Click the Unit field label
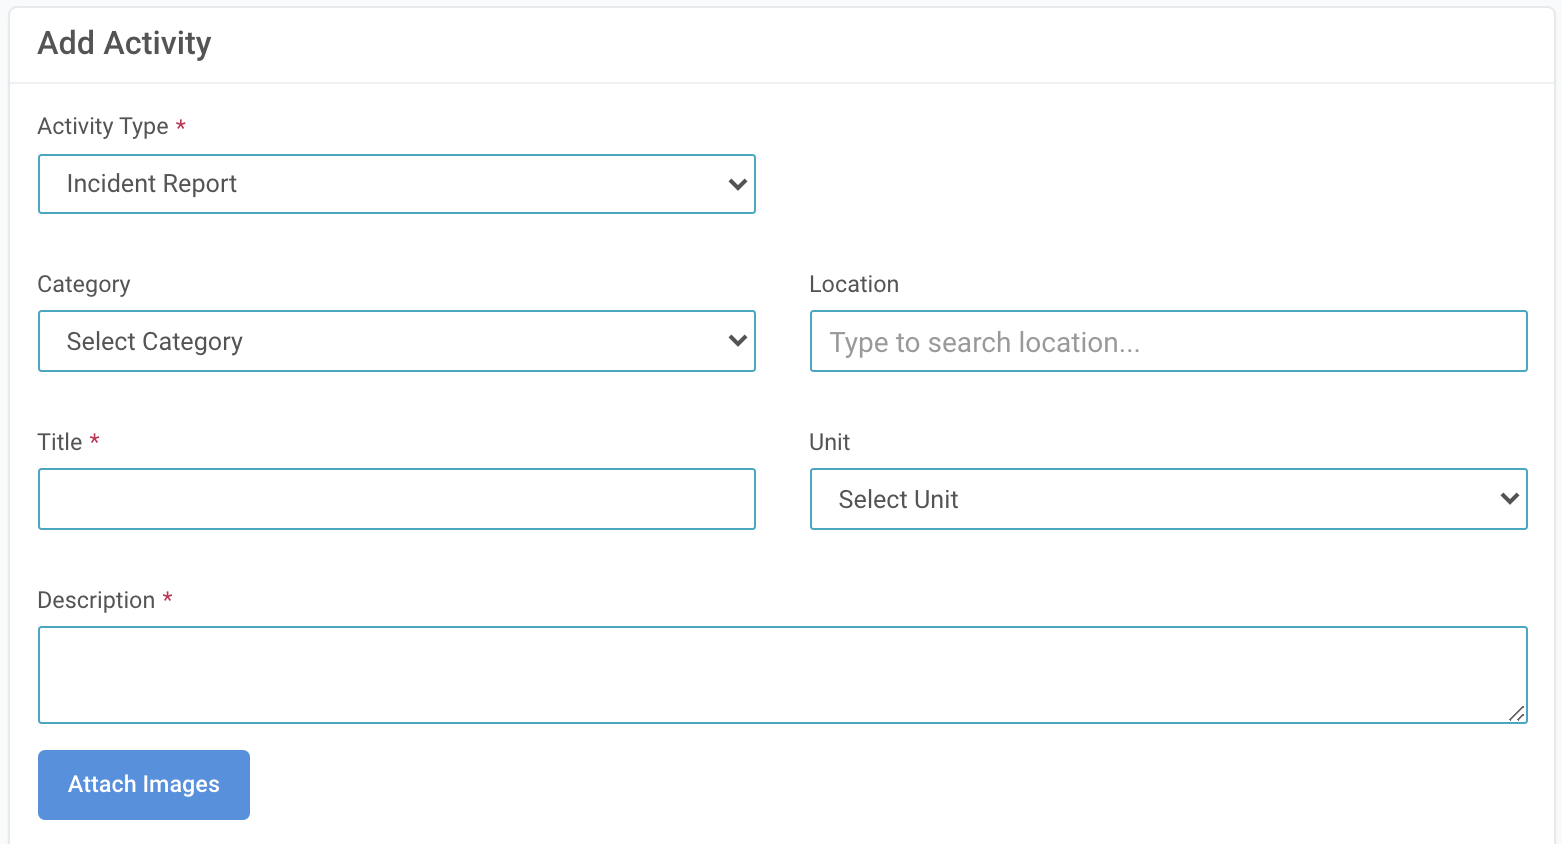1562x844 pixels. coord(830,442)
